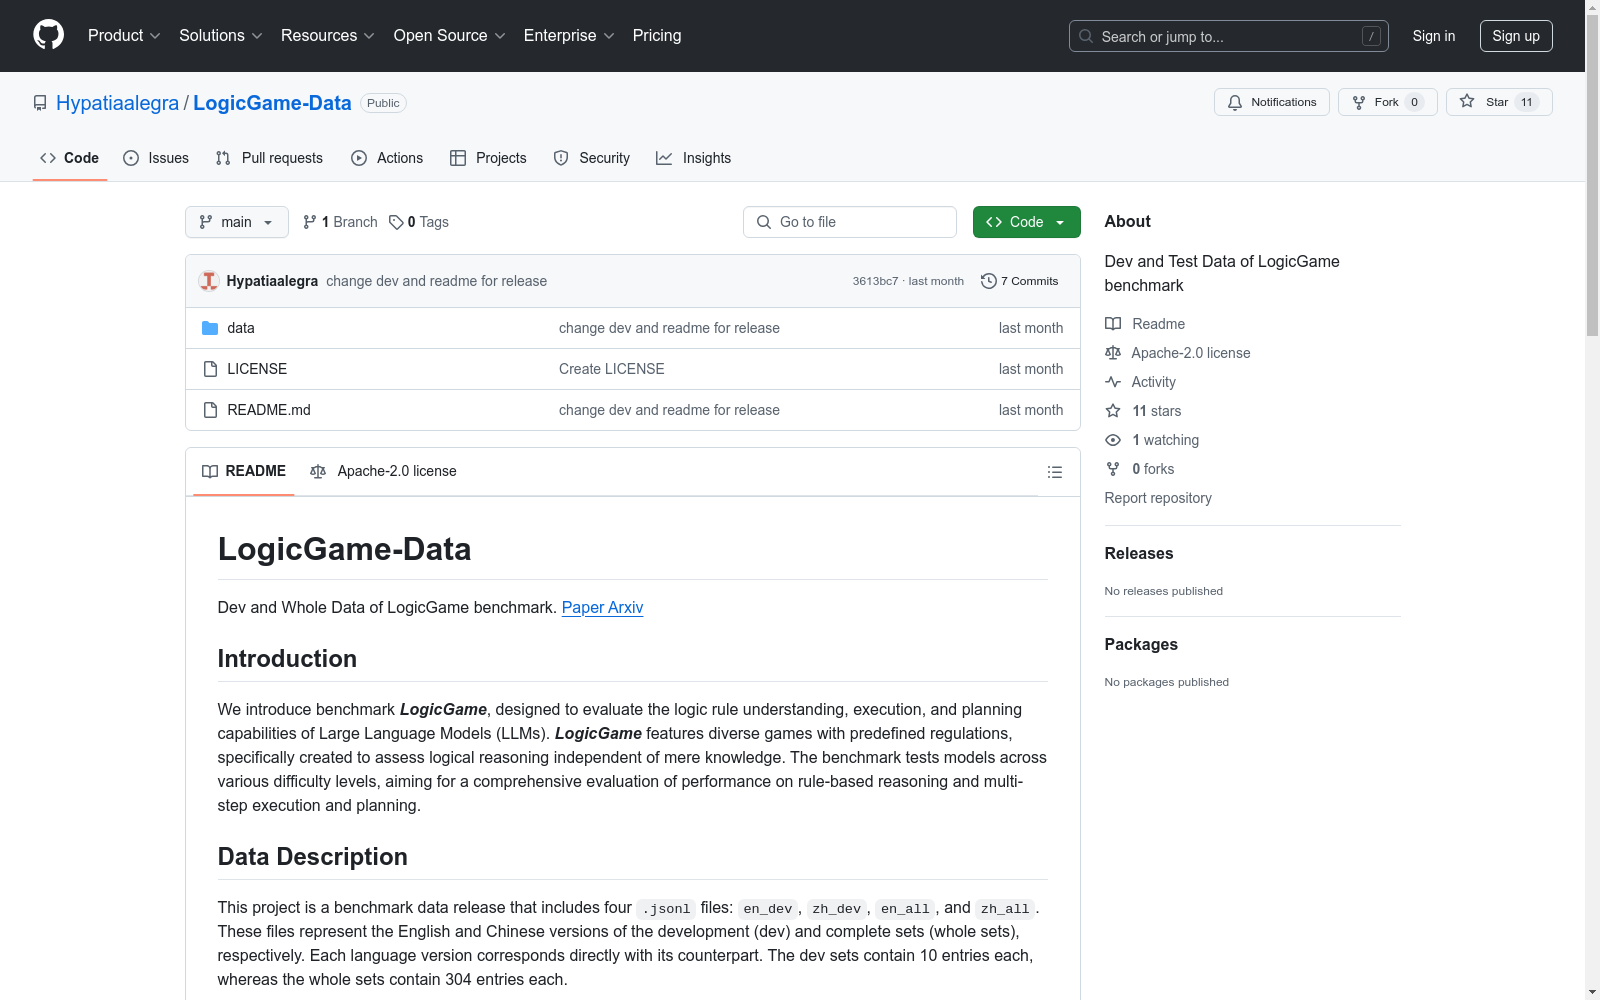The width and height of the screenshot is (1600, 1000).
Task: Click the repository icon beside Hypatiaalegra
Action: click(x=40, y=103)
